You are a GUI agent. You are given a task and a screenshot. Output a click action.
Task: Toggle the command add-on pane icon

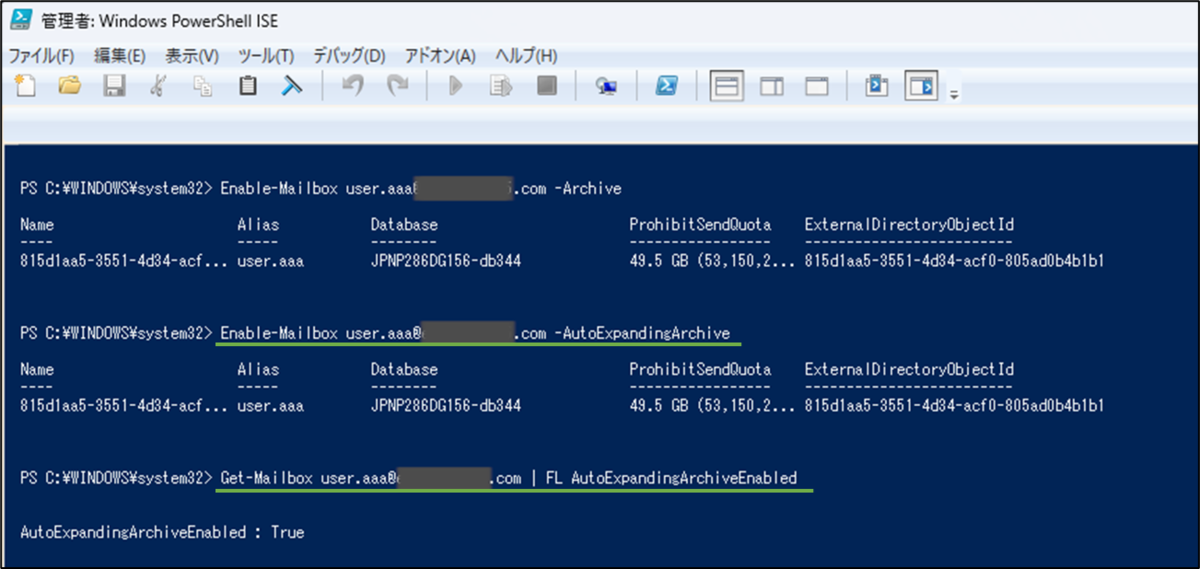[x=921, y=86]
